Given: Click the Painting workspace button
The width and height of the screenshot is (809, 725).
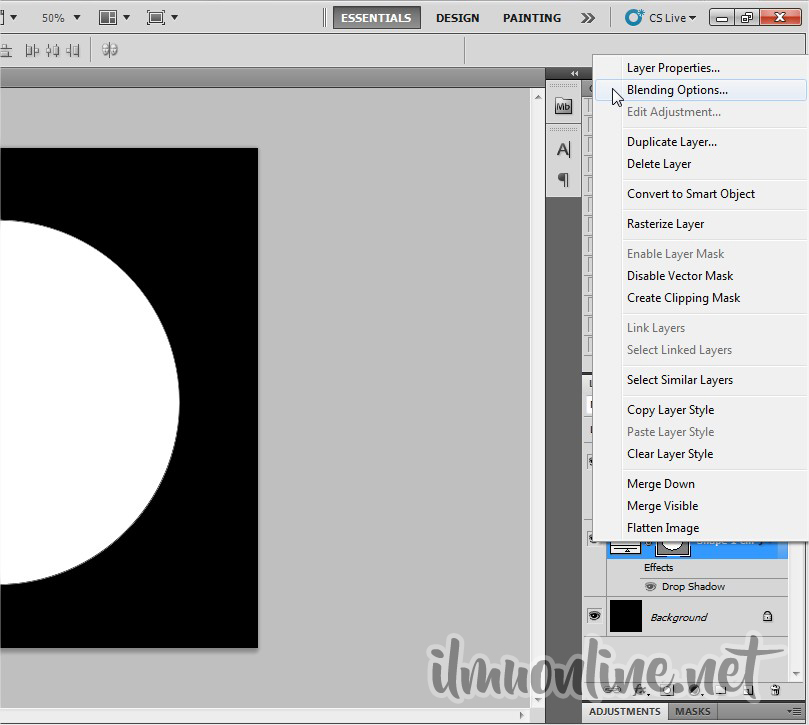Looking at the screenshot, I should tap(531, 18).
